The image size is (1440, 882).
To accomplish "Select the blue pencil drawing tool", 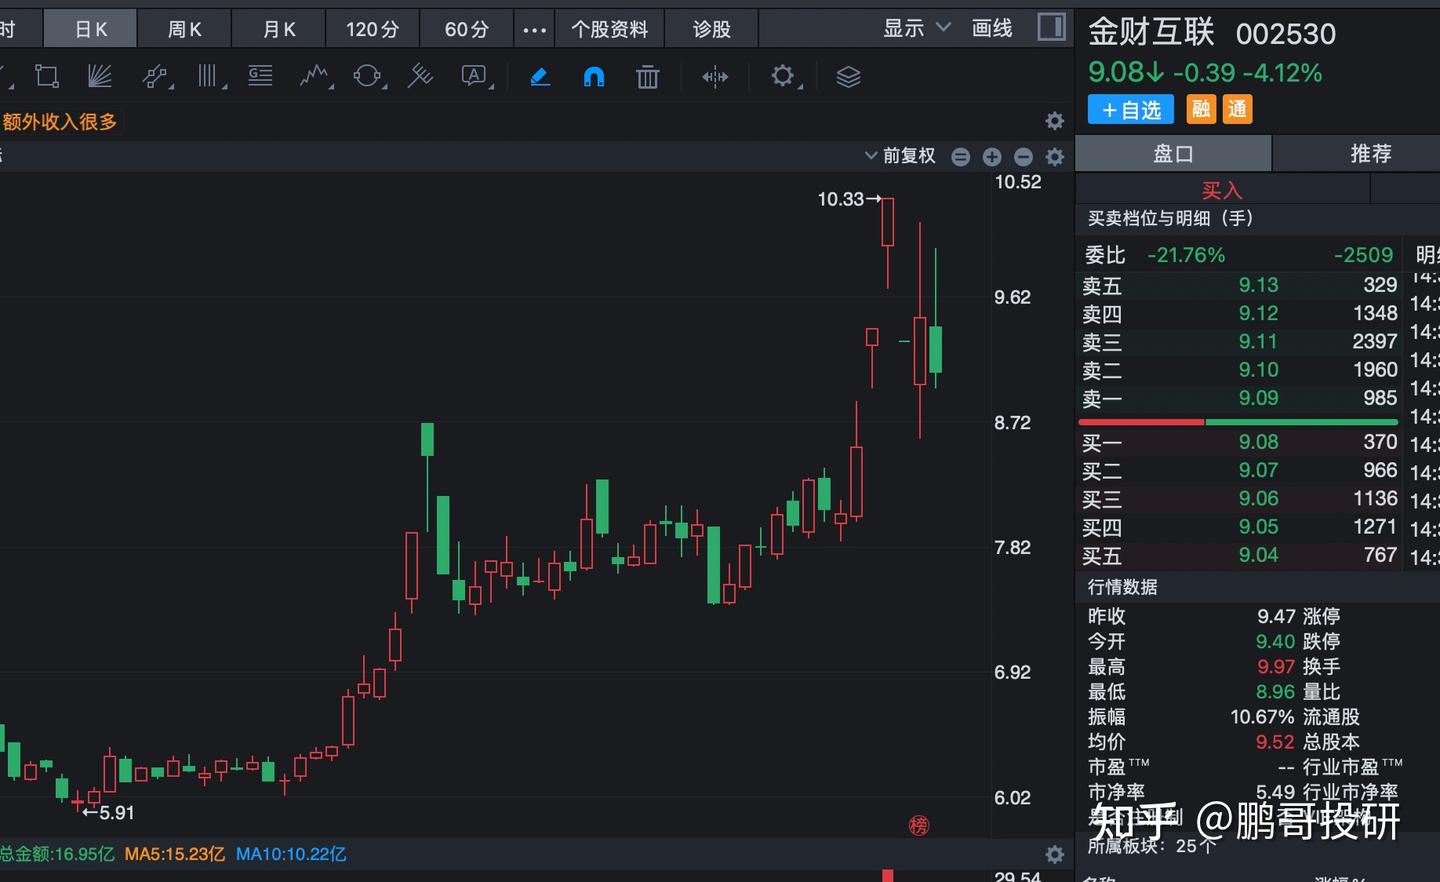I will (540, 76).
